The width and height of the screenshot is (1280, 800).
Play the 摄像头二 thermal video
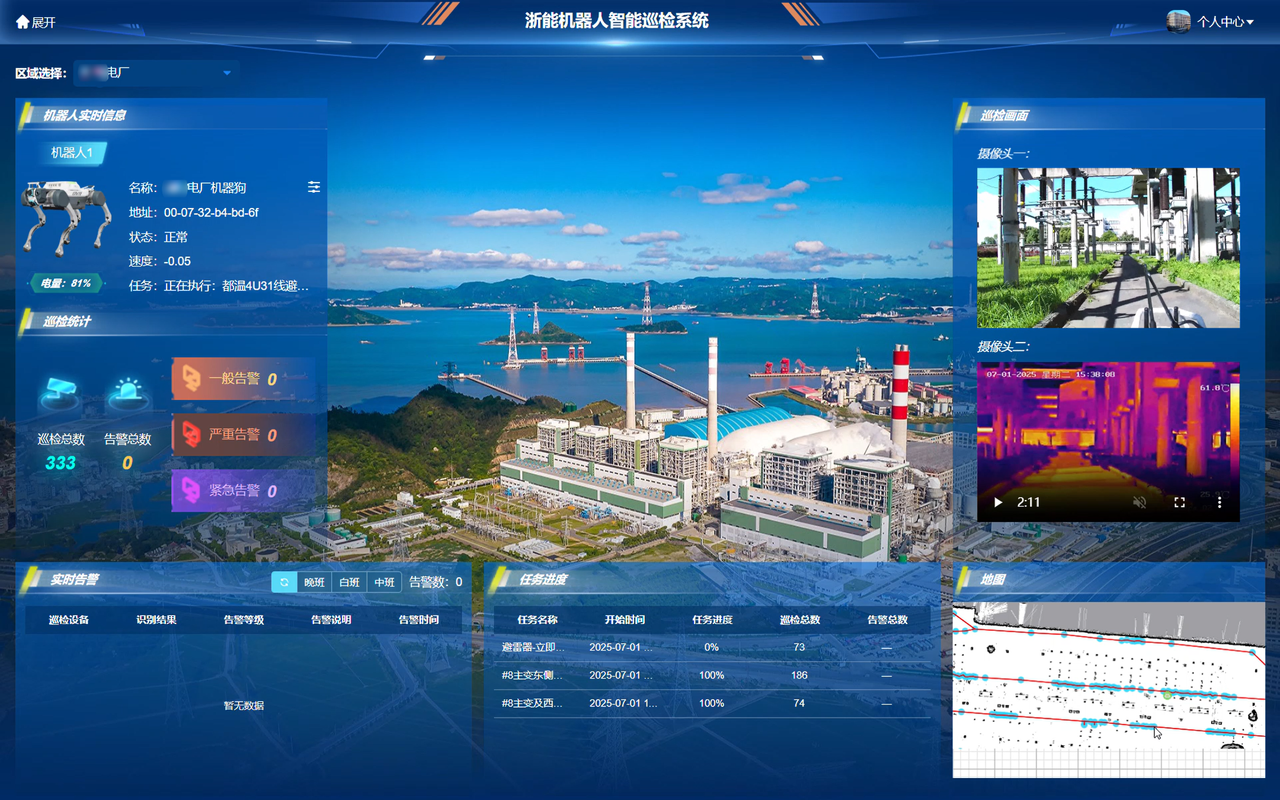click(x=998, y=502)
